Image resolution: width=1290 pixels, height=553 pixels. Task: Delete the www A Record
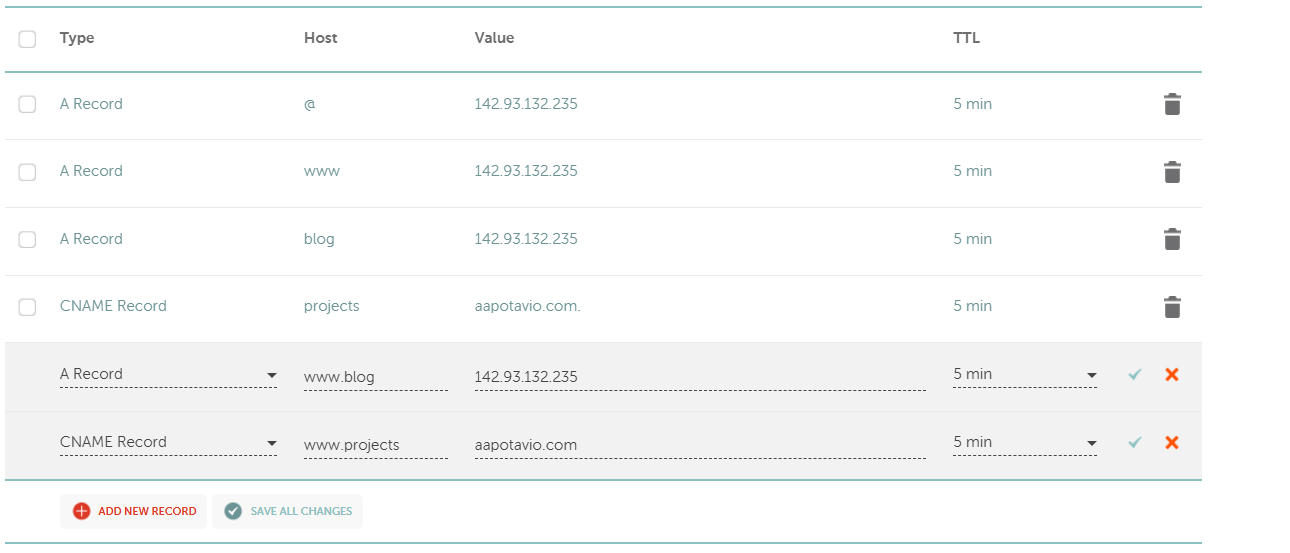(1172, 172)
